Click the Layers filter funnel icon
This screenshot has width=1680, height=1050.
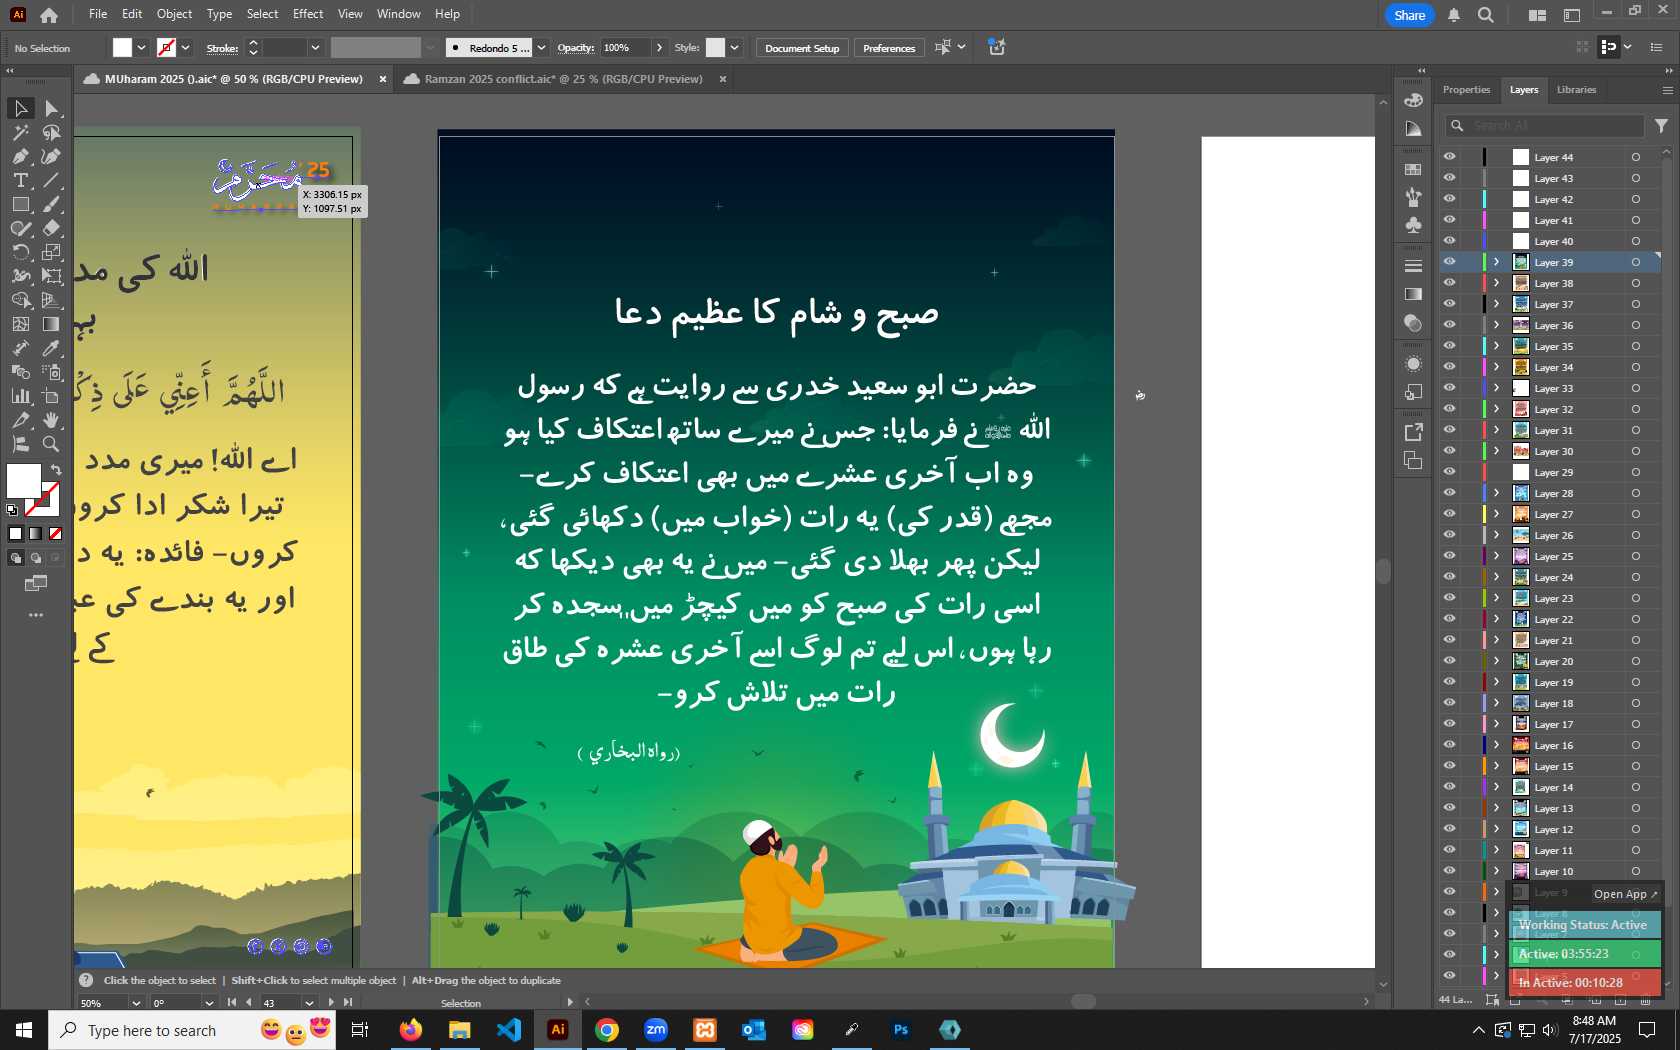[1661, 126]
